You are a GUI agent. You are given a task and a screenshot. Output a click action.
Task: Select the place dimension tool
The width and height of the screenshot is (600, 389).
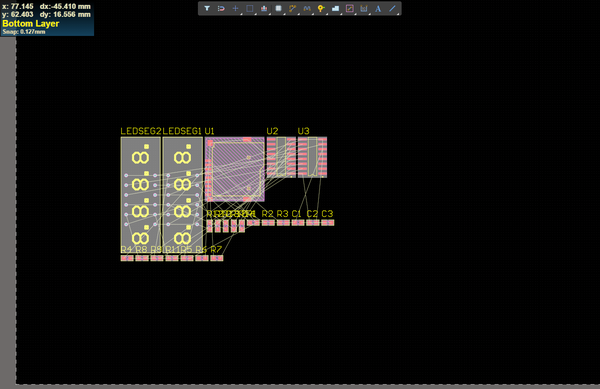click(364, 8)
